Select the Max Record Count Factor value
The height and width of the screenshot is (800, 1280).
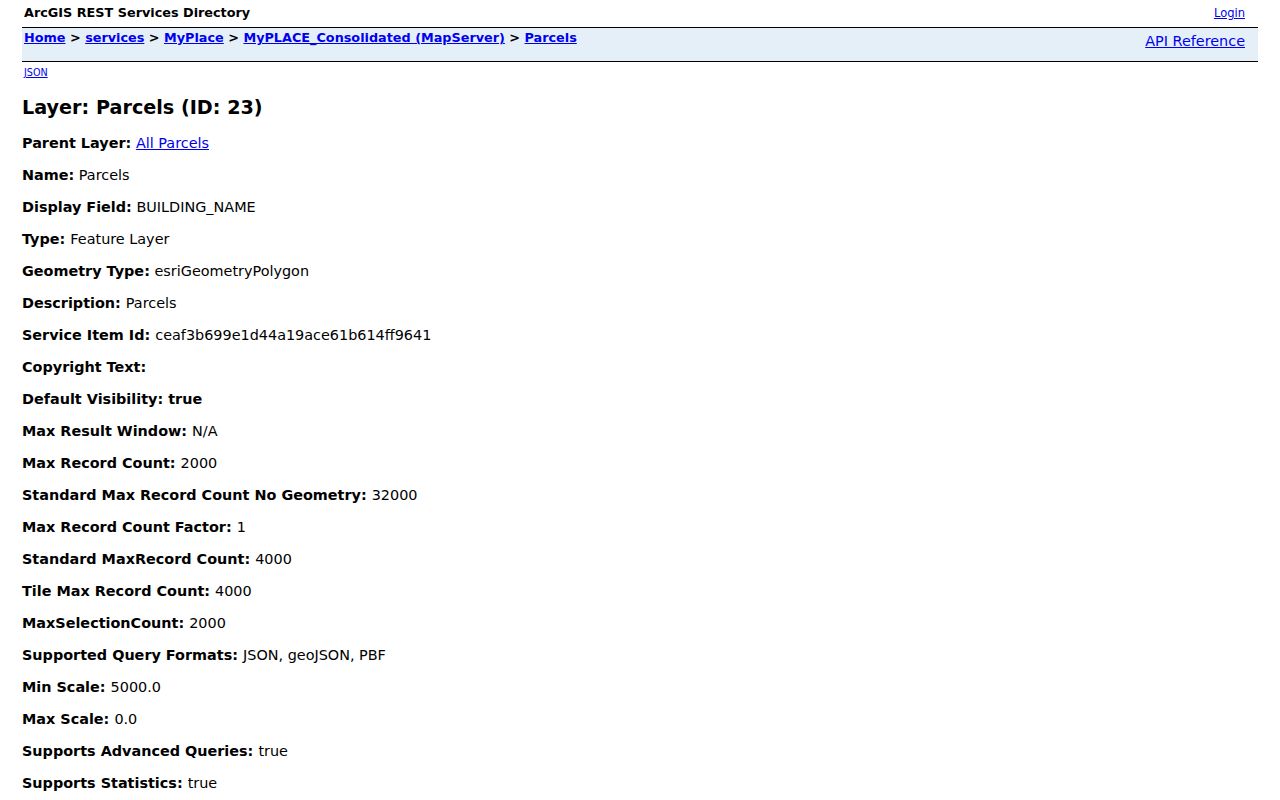pos(241,527)
